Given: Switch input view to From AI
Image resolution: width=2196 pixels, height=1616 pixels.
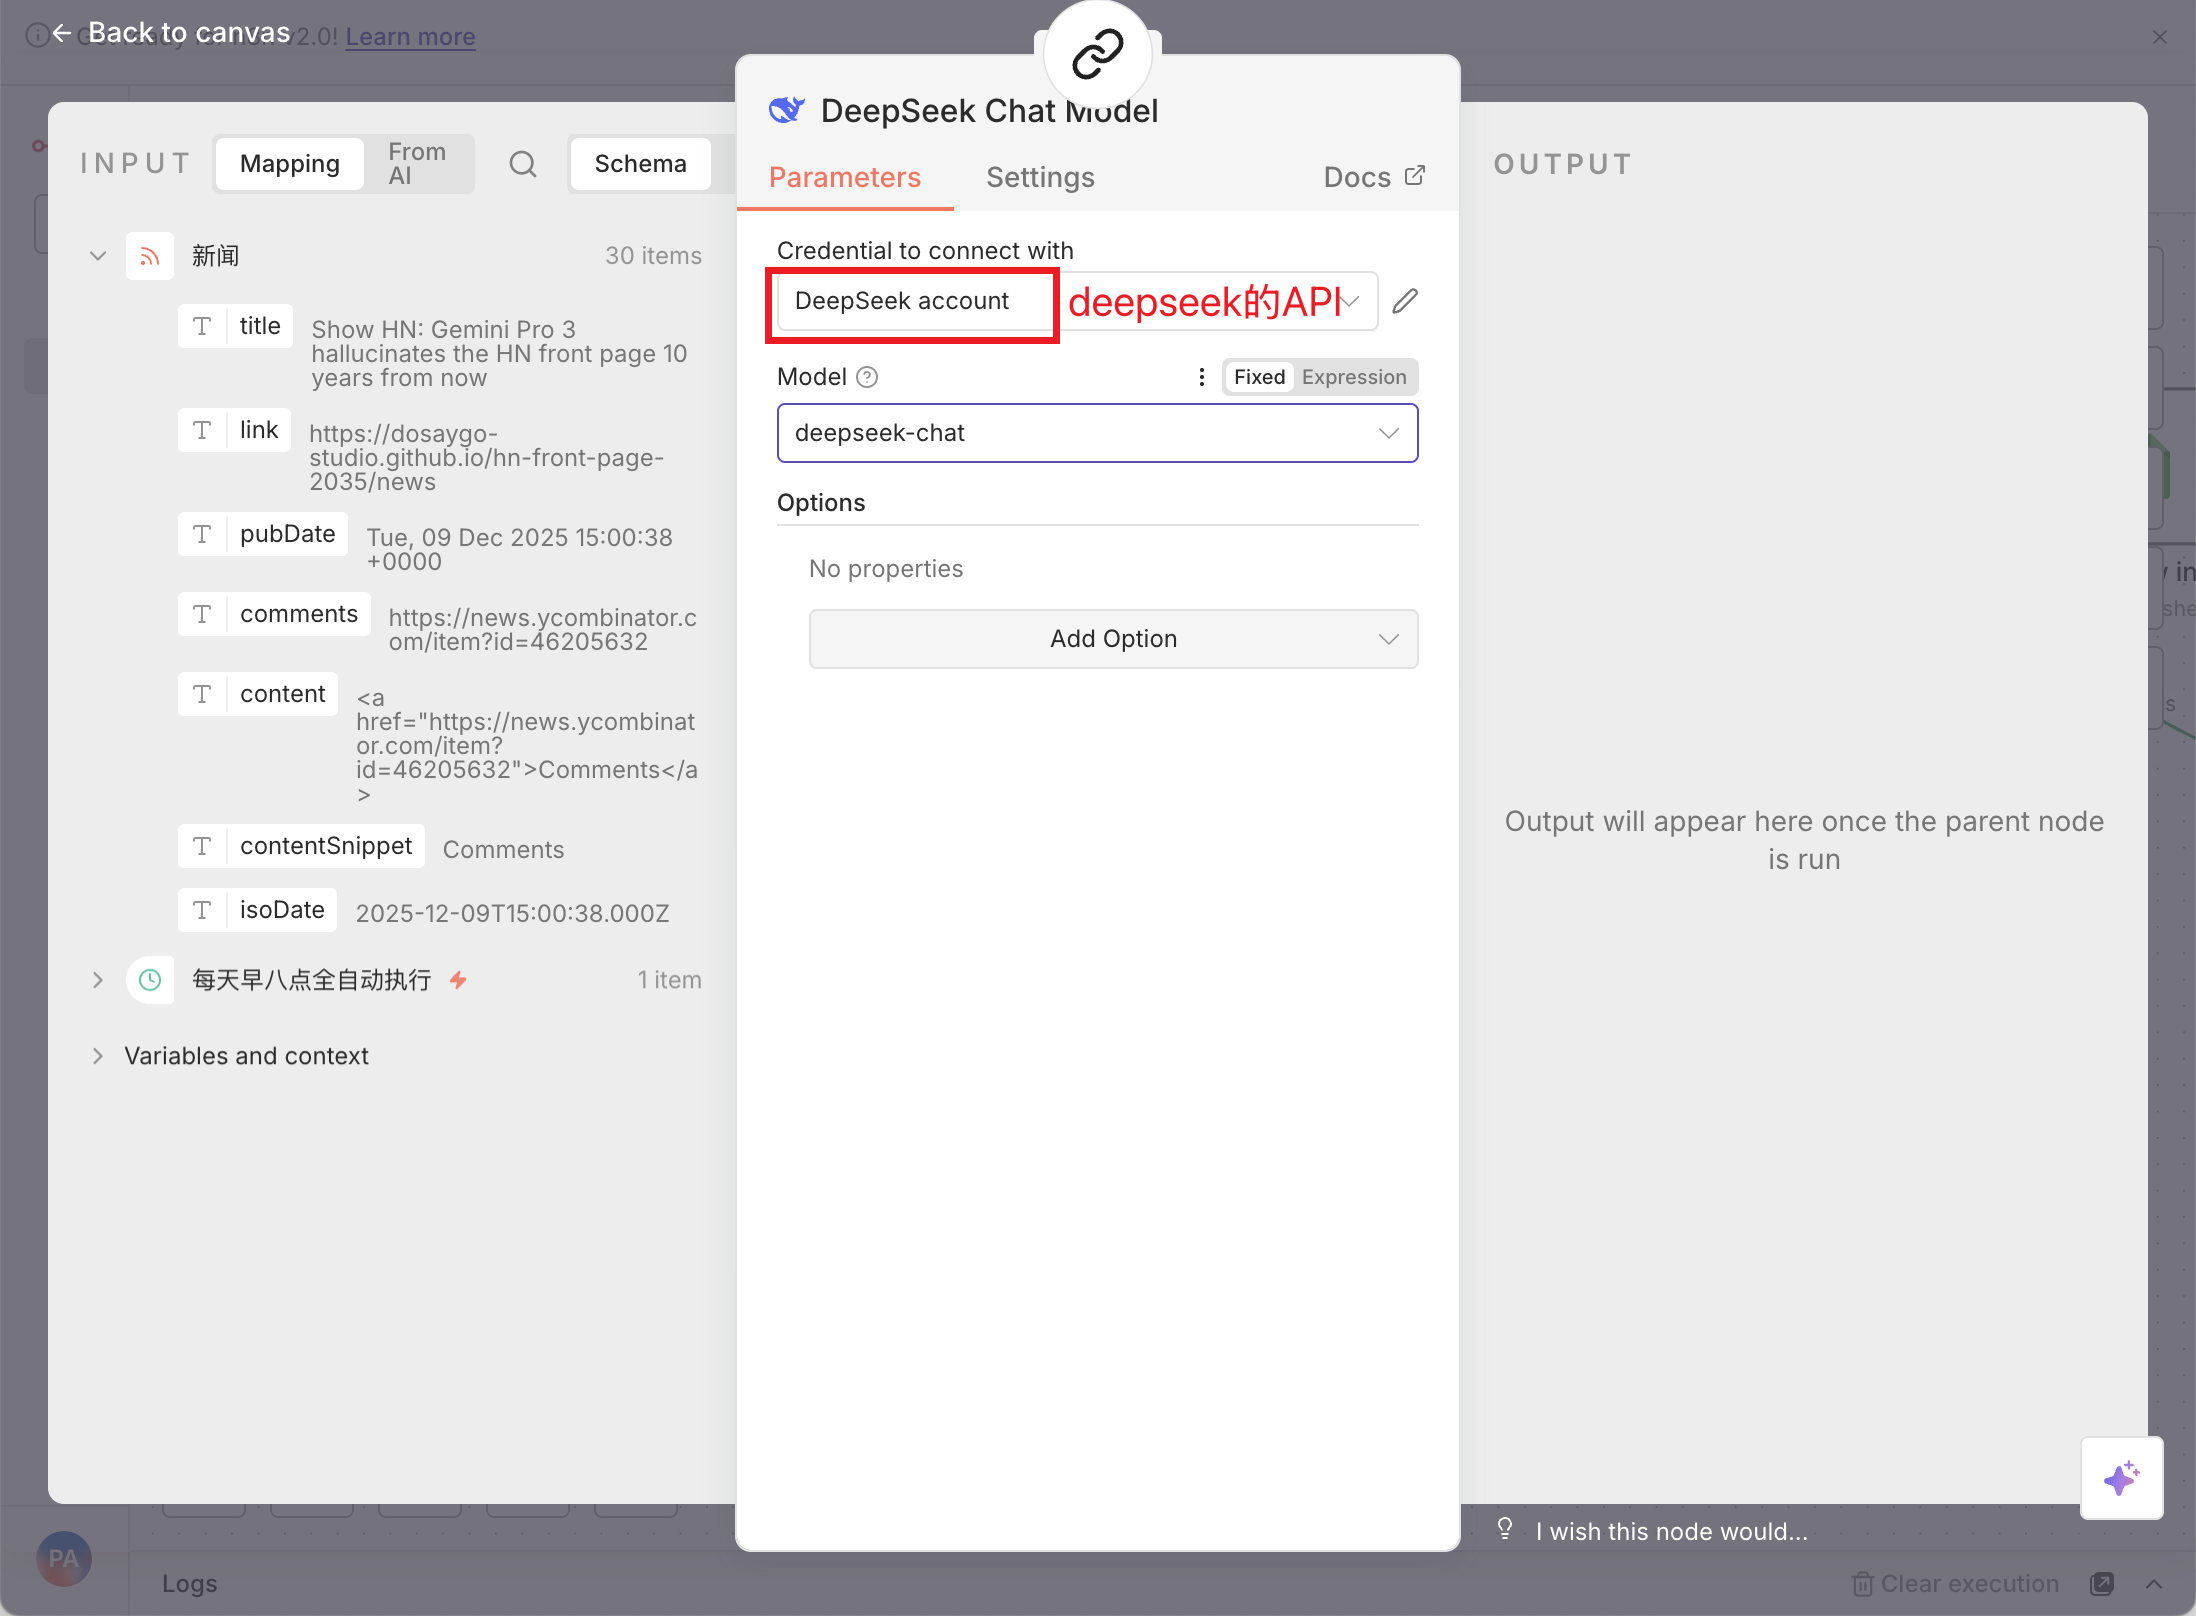Looking at the screenshot, I should coord(416,164).
